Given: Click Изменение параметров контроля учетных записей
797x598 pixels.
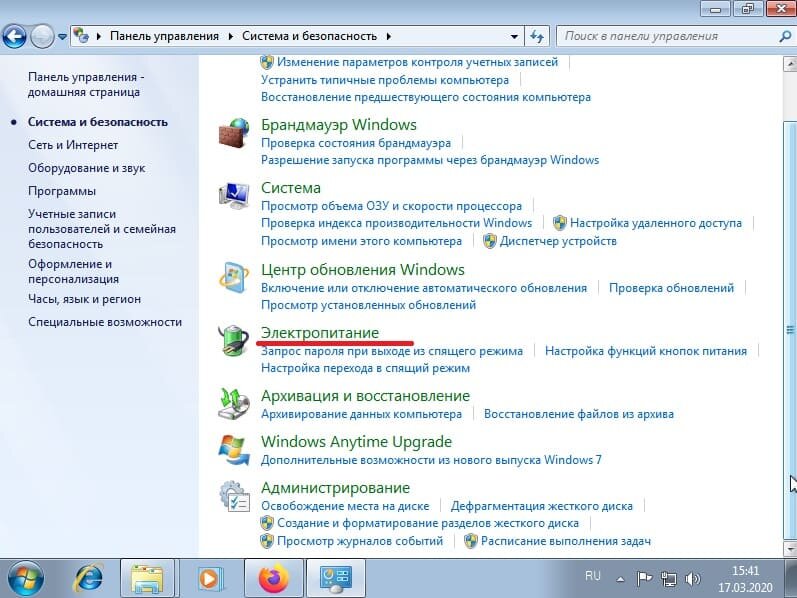Looking at the screenshot, I should 417,62.
